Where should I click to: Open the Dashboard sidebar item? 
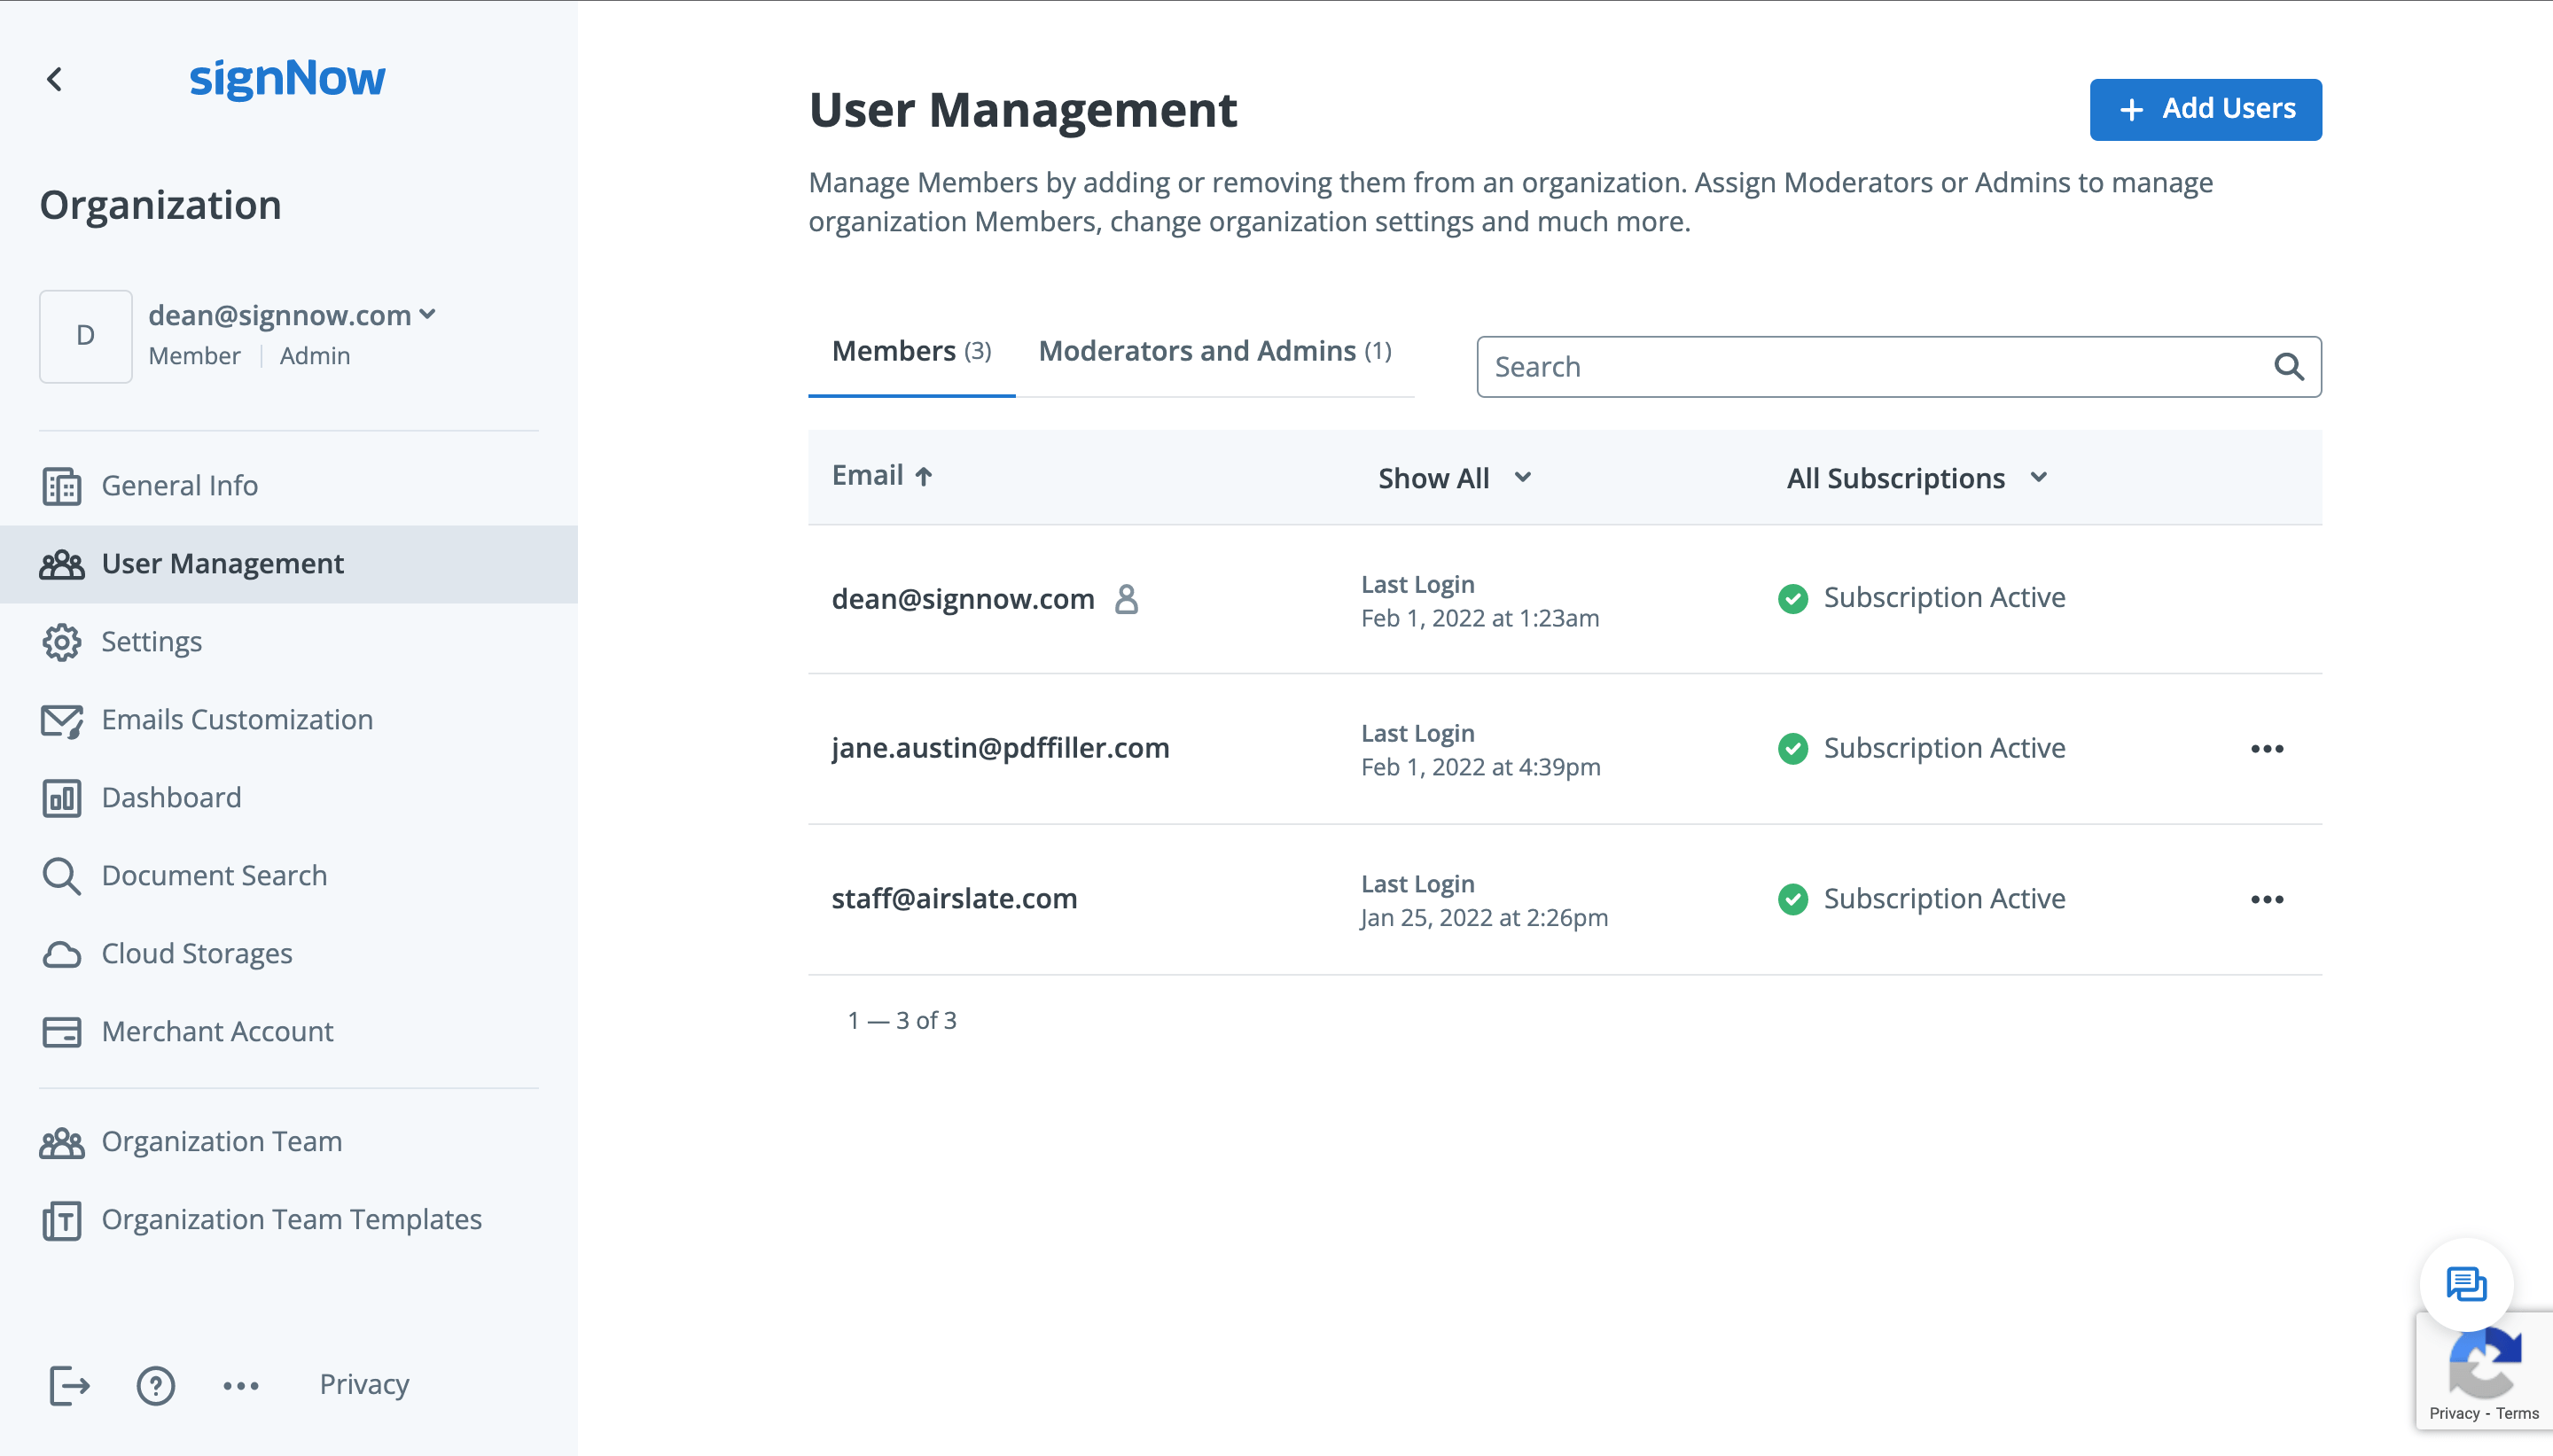171,797
